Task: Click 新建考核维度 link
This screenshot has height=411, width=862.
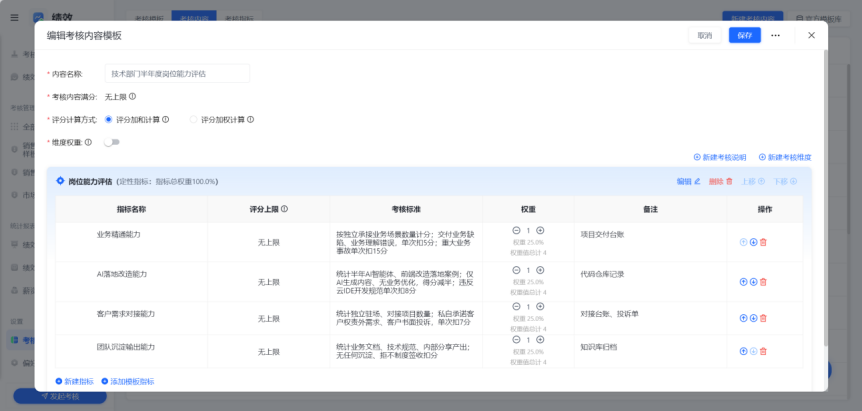Action: click(785, 157)
